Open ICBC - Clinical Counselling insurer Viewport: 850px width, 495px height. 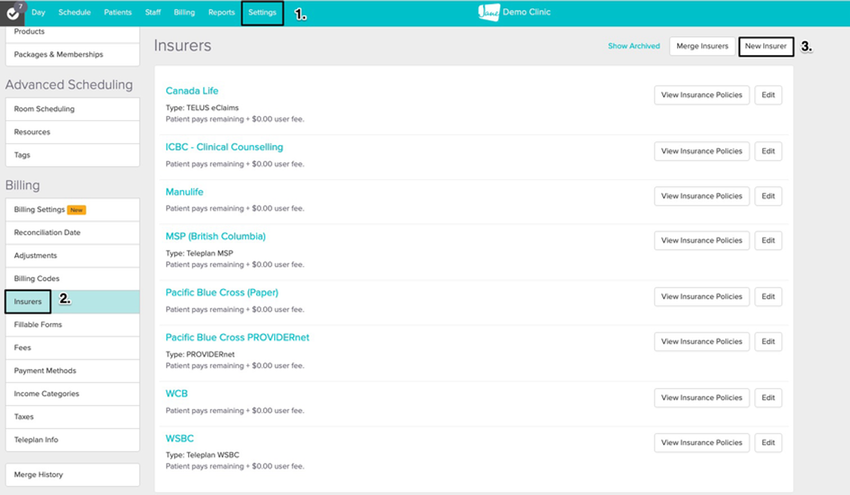click(224, 147)
